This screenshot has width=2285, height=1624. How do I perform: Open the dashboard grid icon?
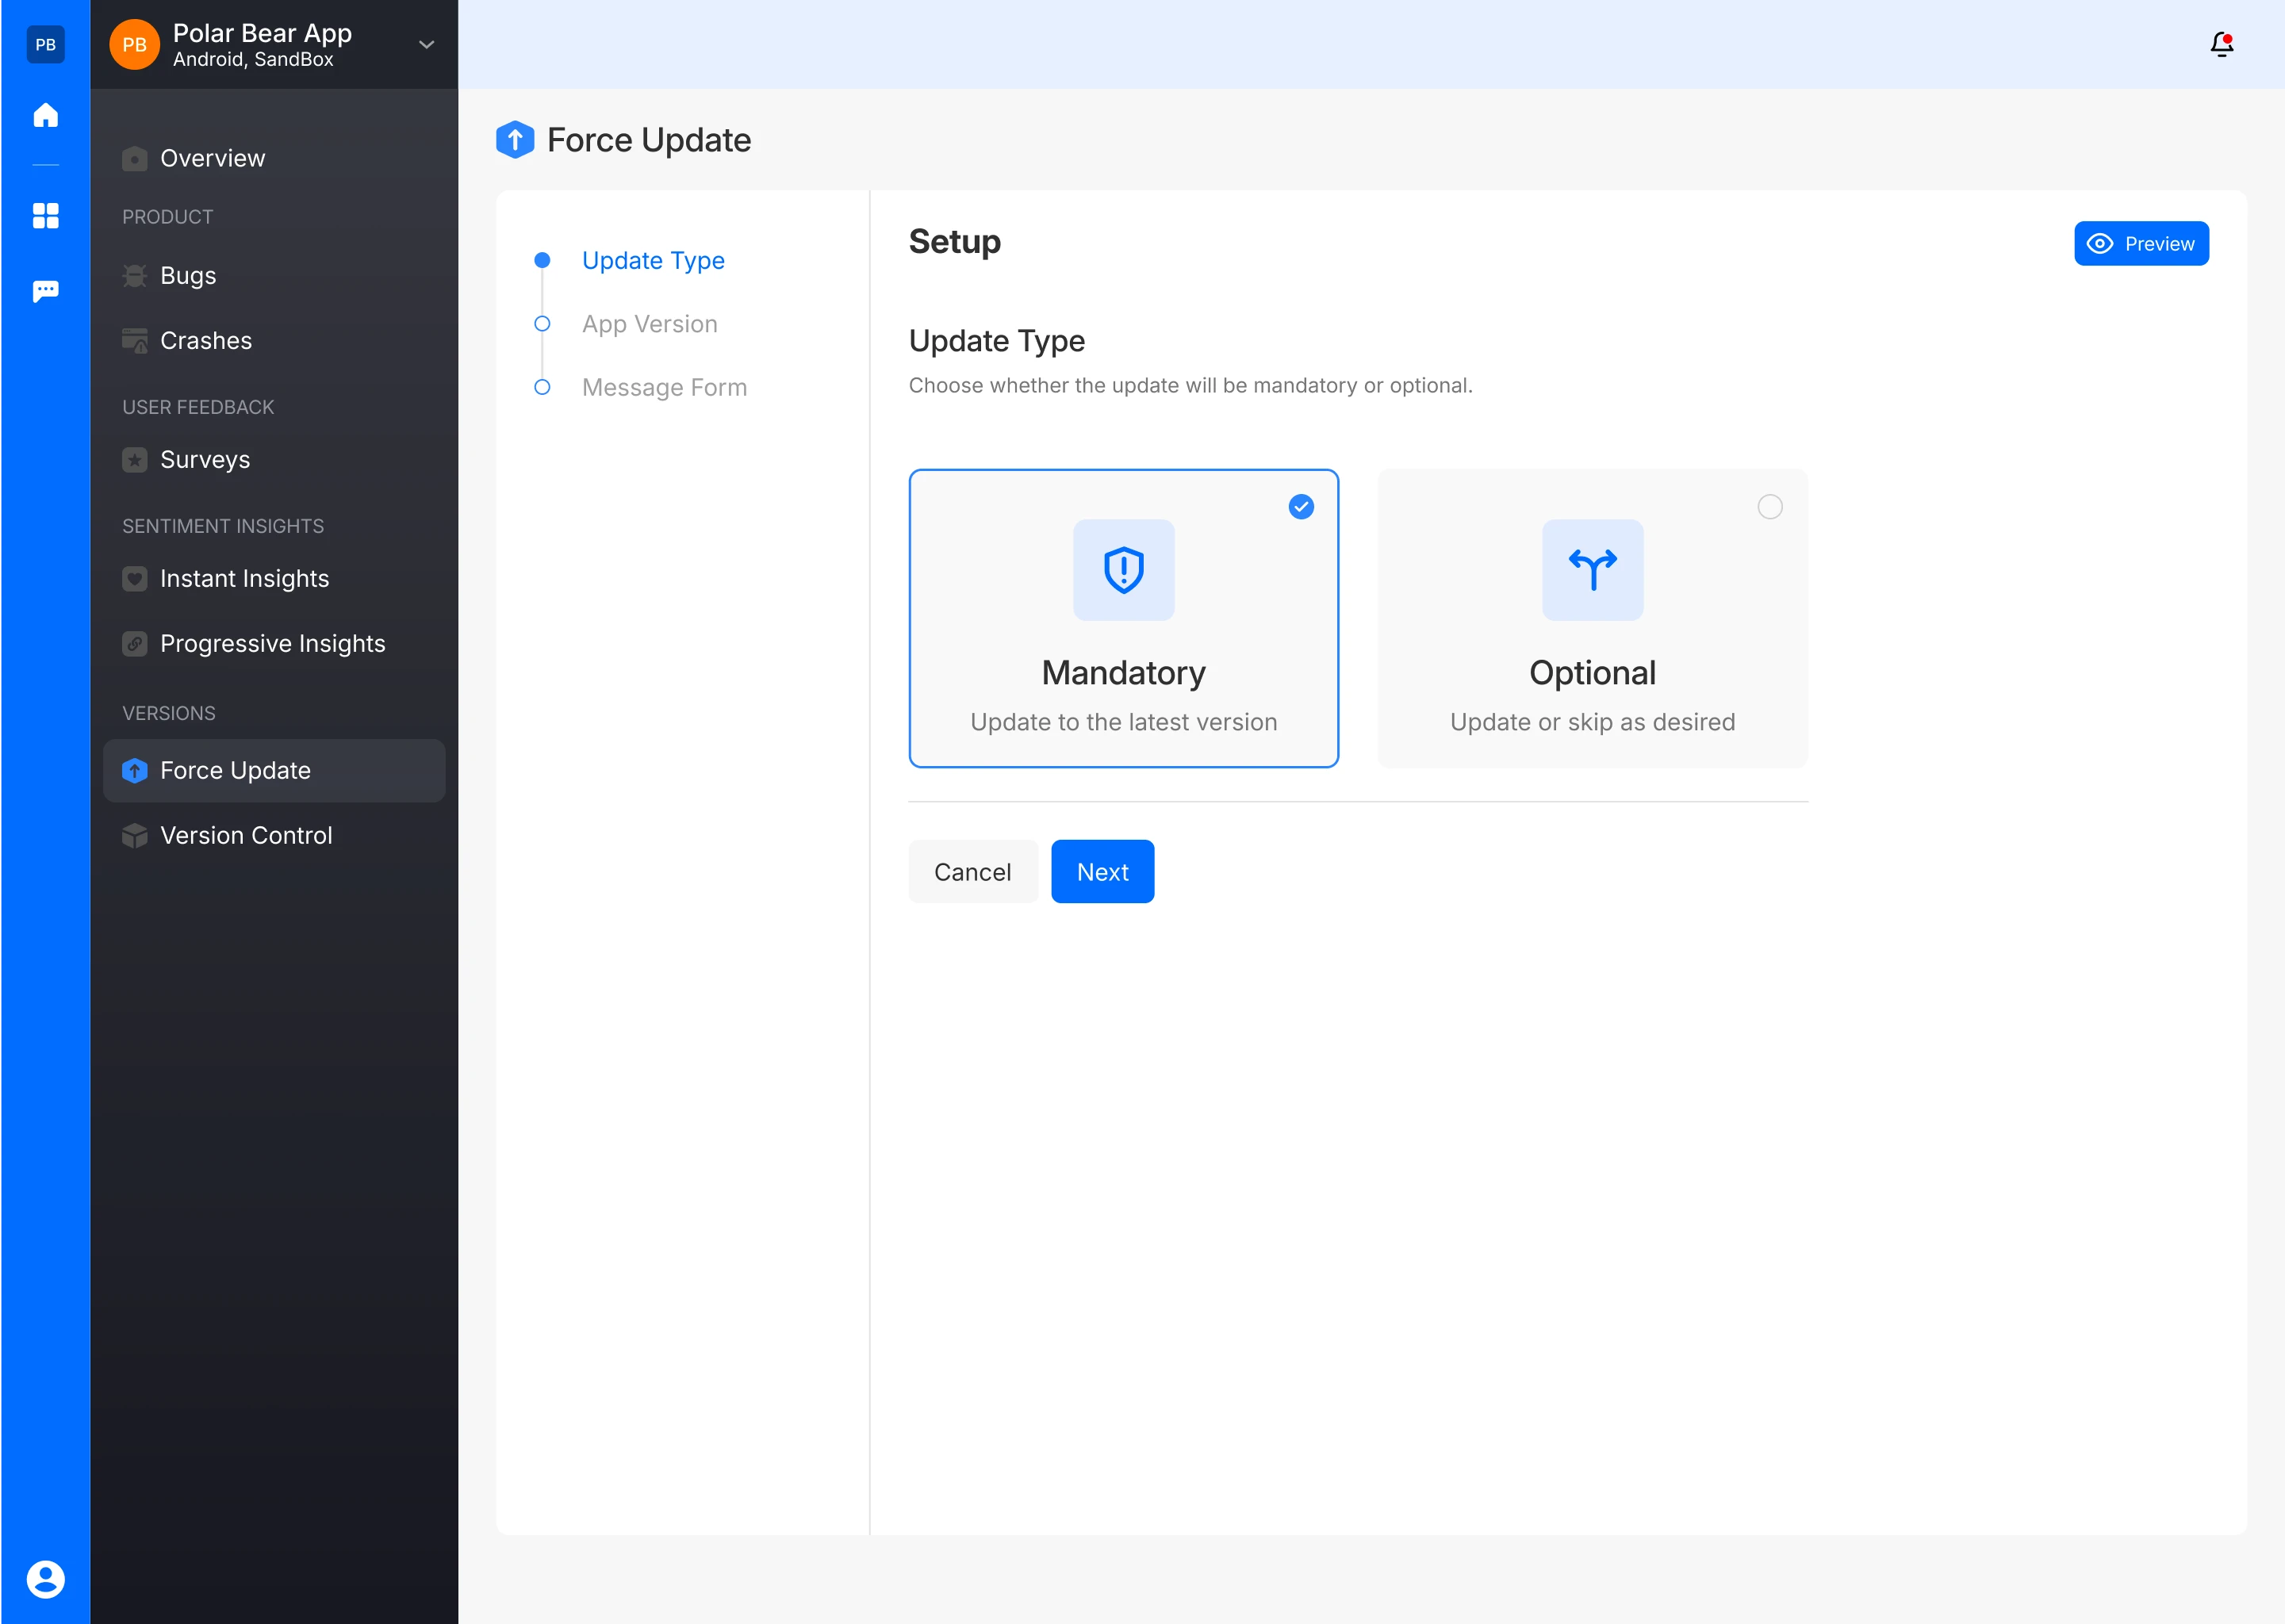click(45, 215)
